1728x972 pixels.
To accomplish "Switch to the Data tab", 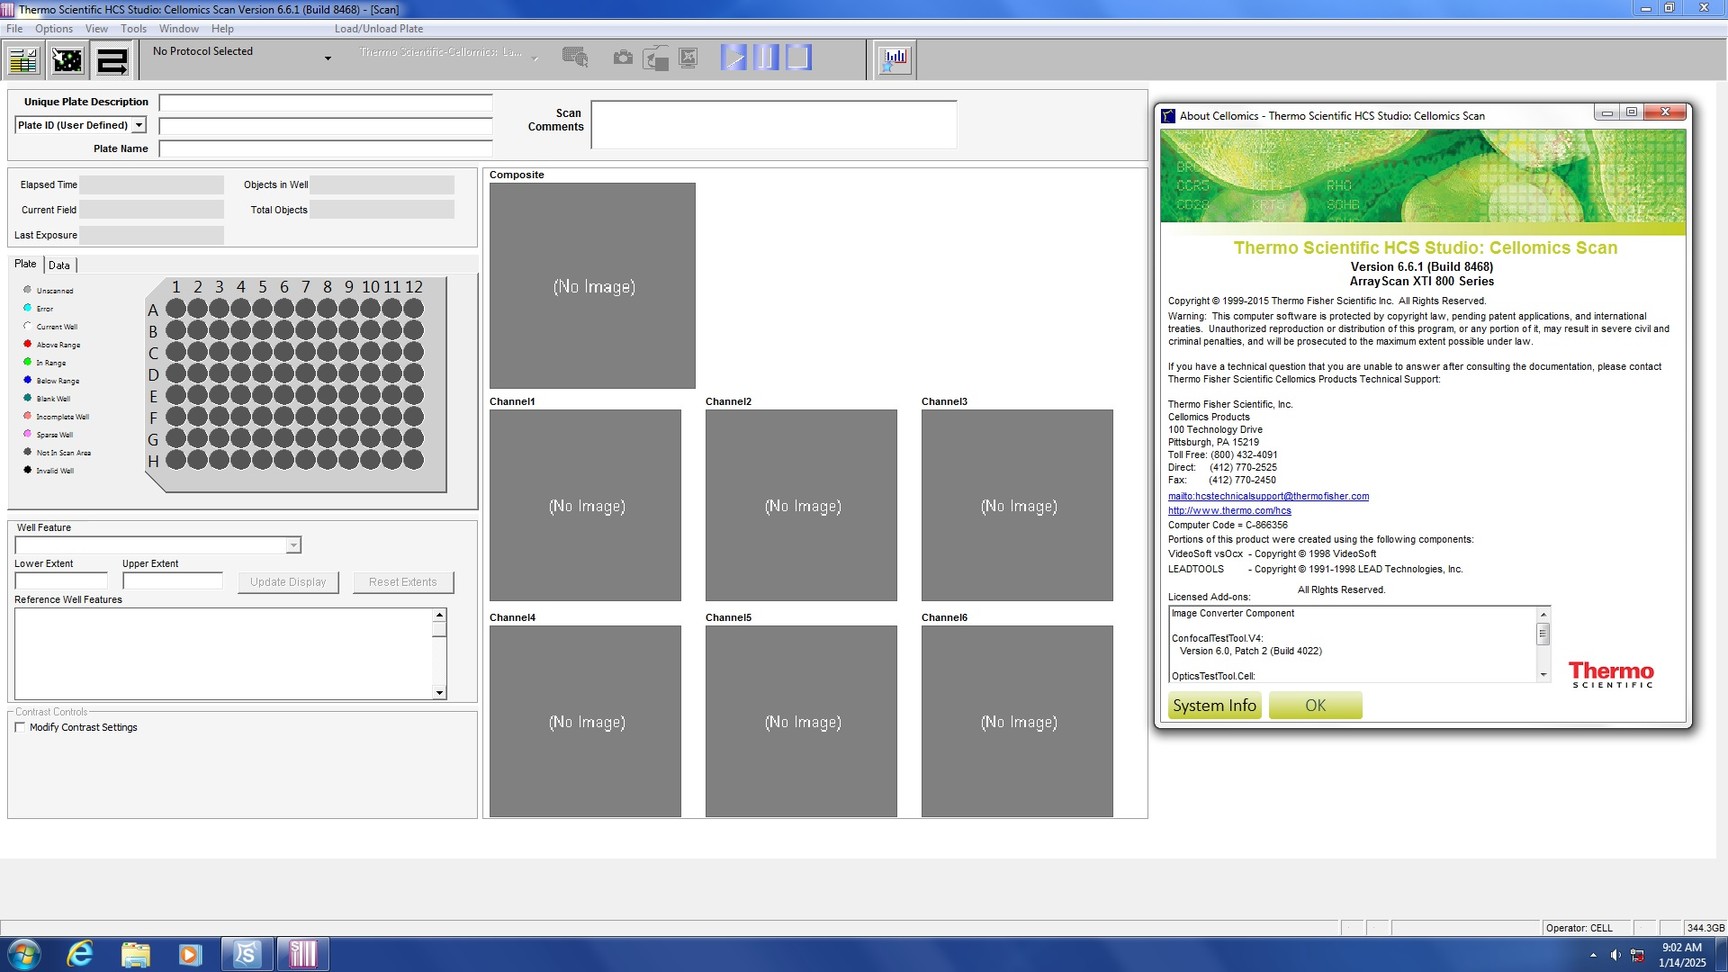I will tap(59, 265).
